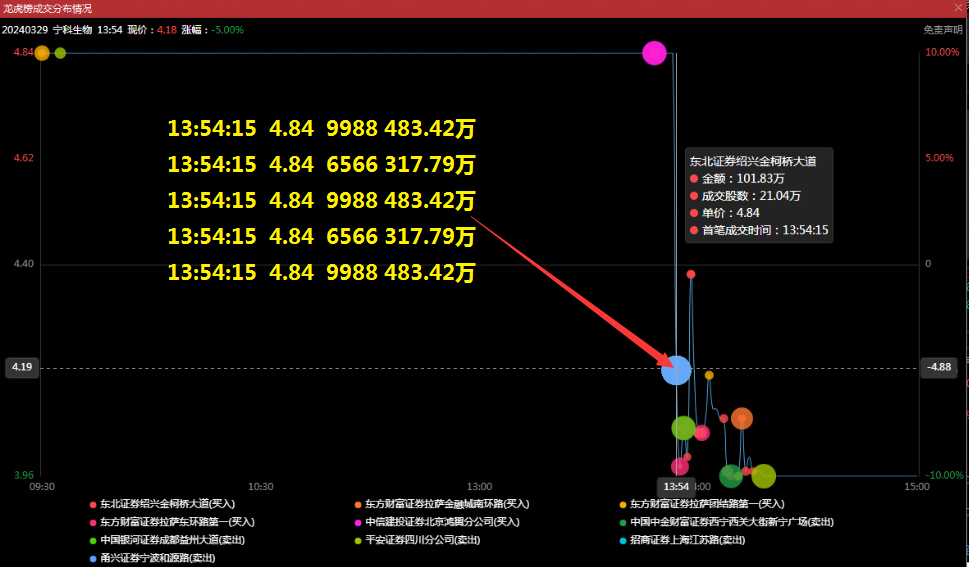Click the large olive bubble at limit-down price

point(764,476)
